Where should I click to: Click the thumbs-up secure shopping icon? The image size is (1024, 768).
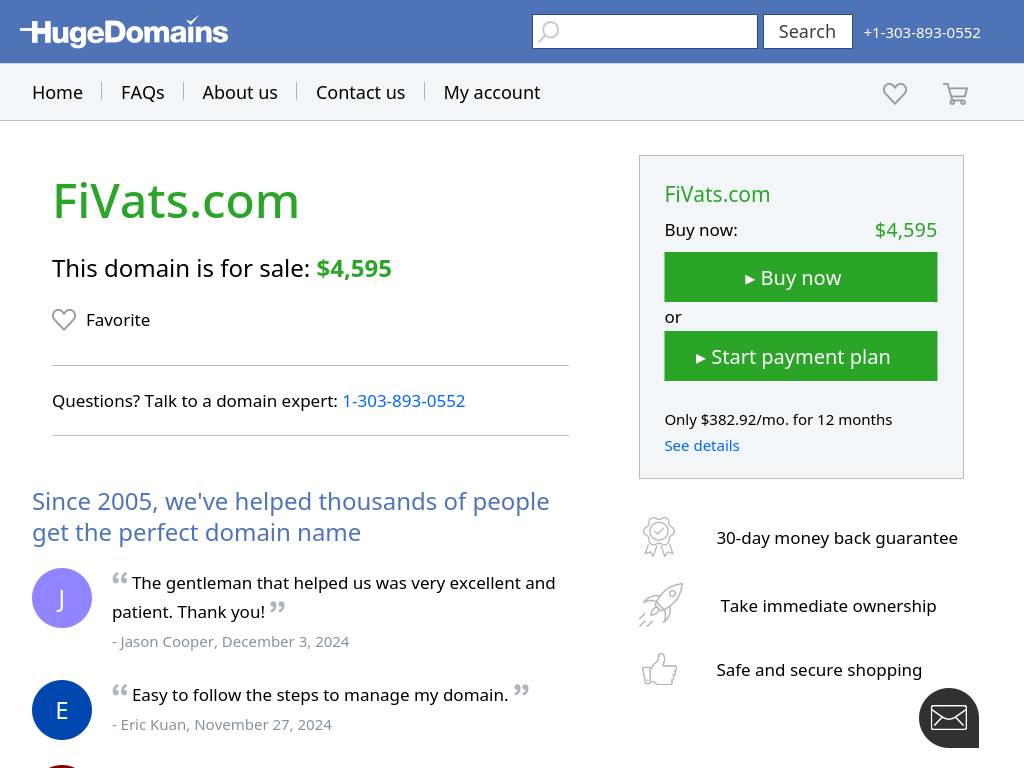coord(659,669)
